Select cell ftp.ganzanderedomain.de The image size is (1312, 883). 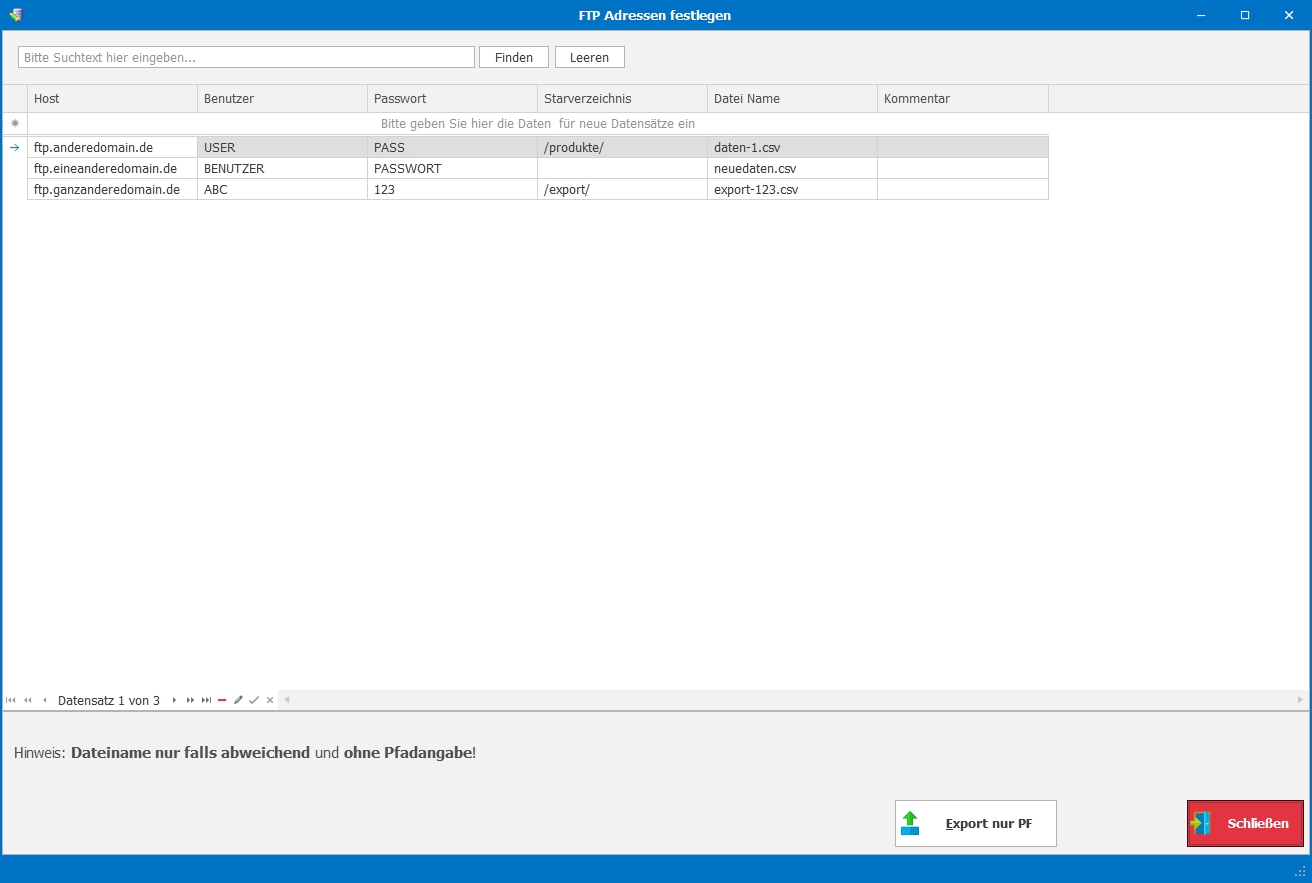[x=113, y=189]
